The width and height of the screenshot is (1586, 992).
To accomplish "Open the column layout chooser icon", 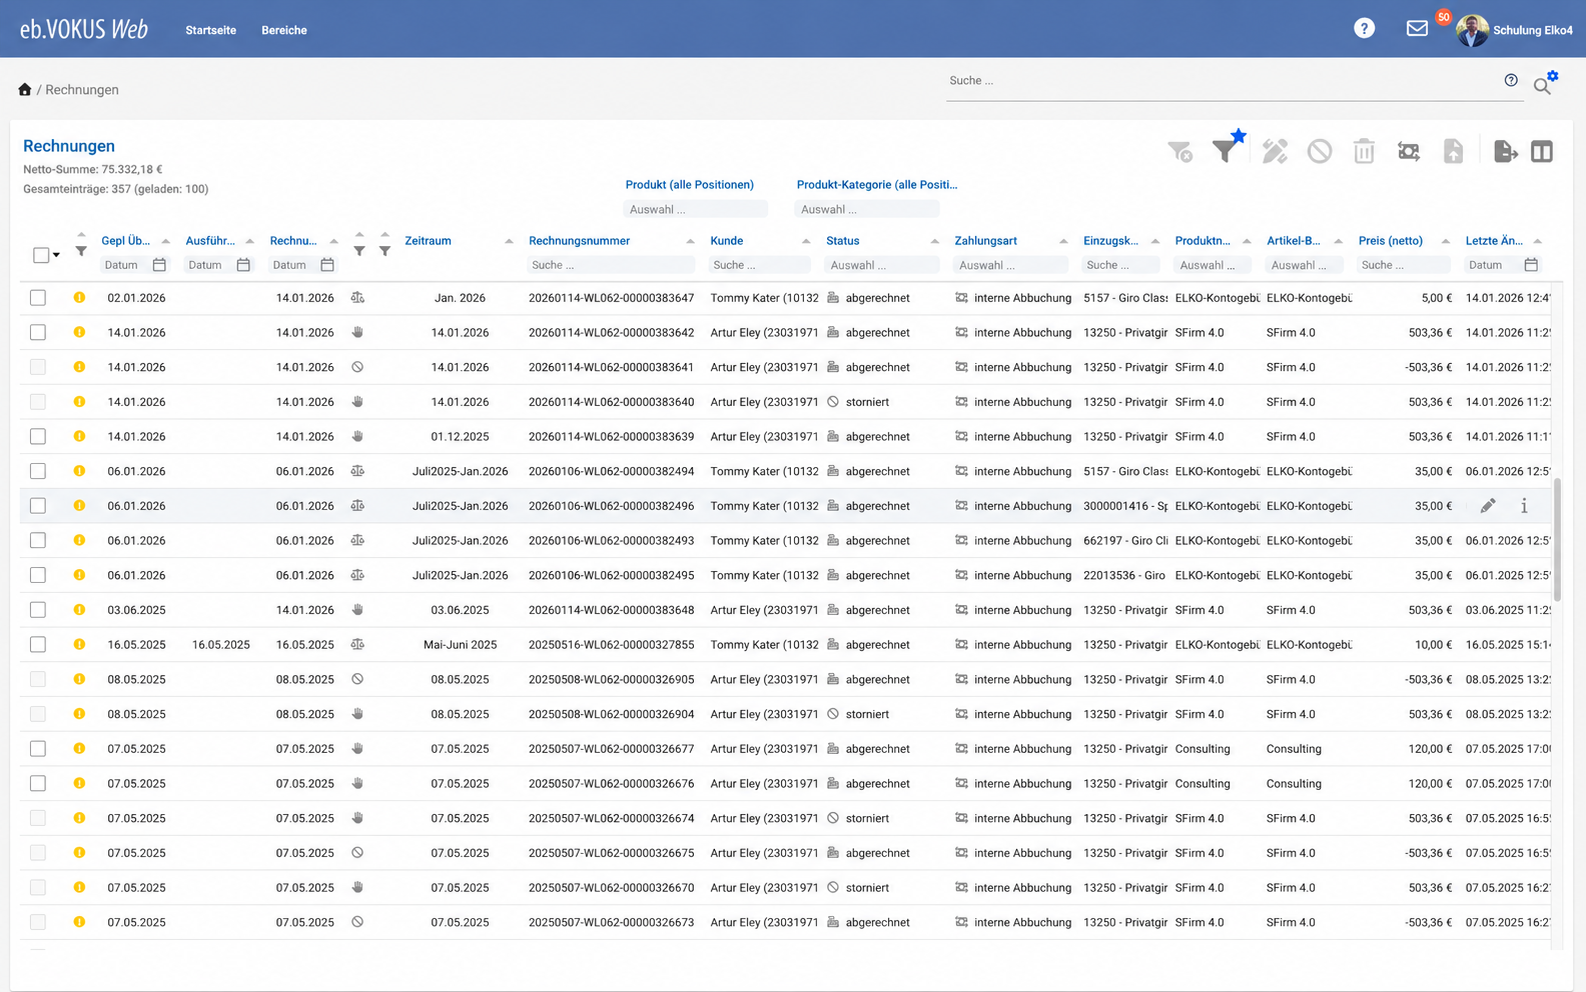I will tap(1542, 151).
